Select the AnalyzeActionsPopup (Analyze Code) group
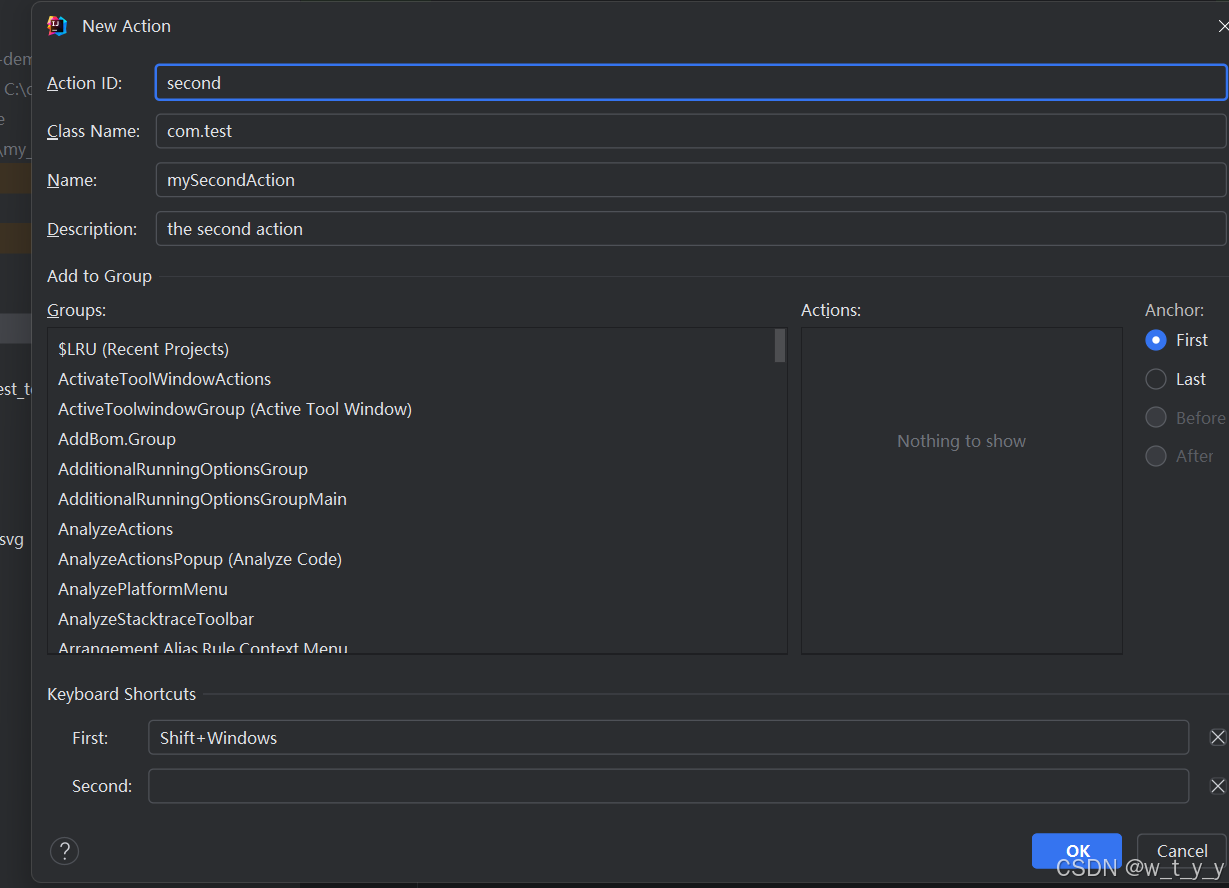1229x888 pixels. tap(199, 558)
